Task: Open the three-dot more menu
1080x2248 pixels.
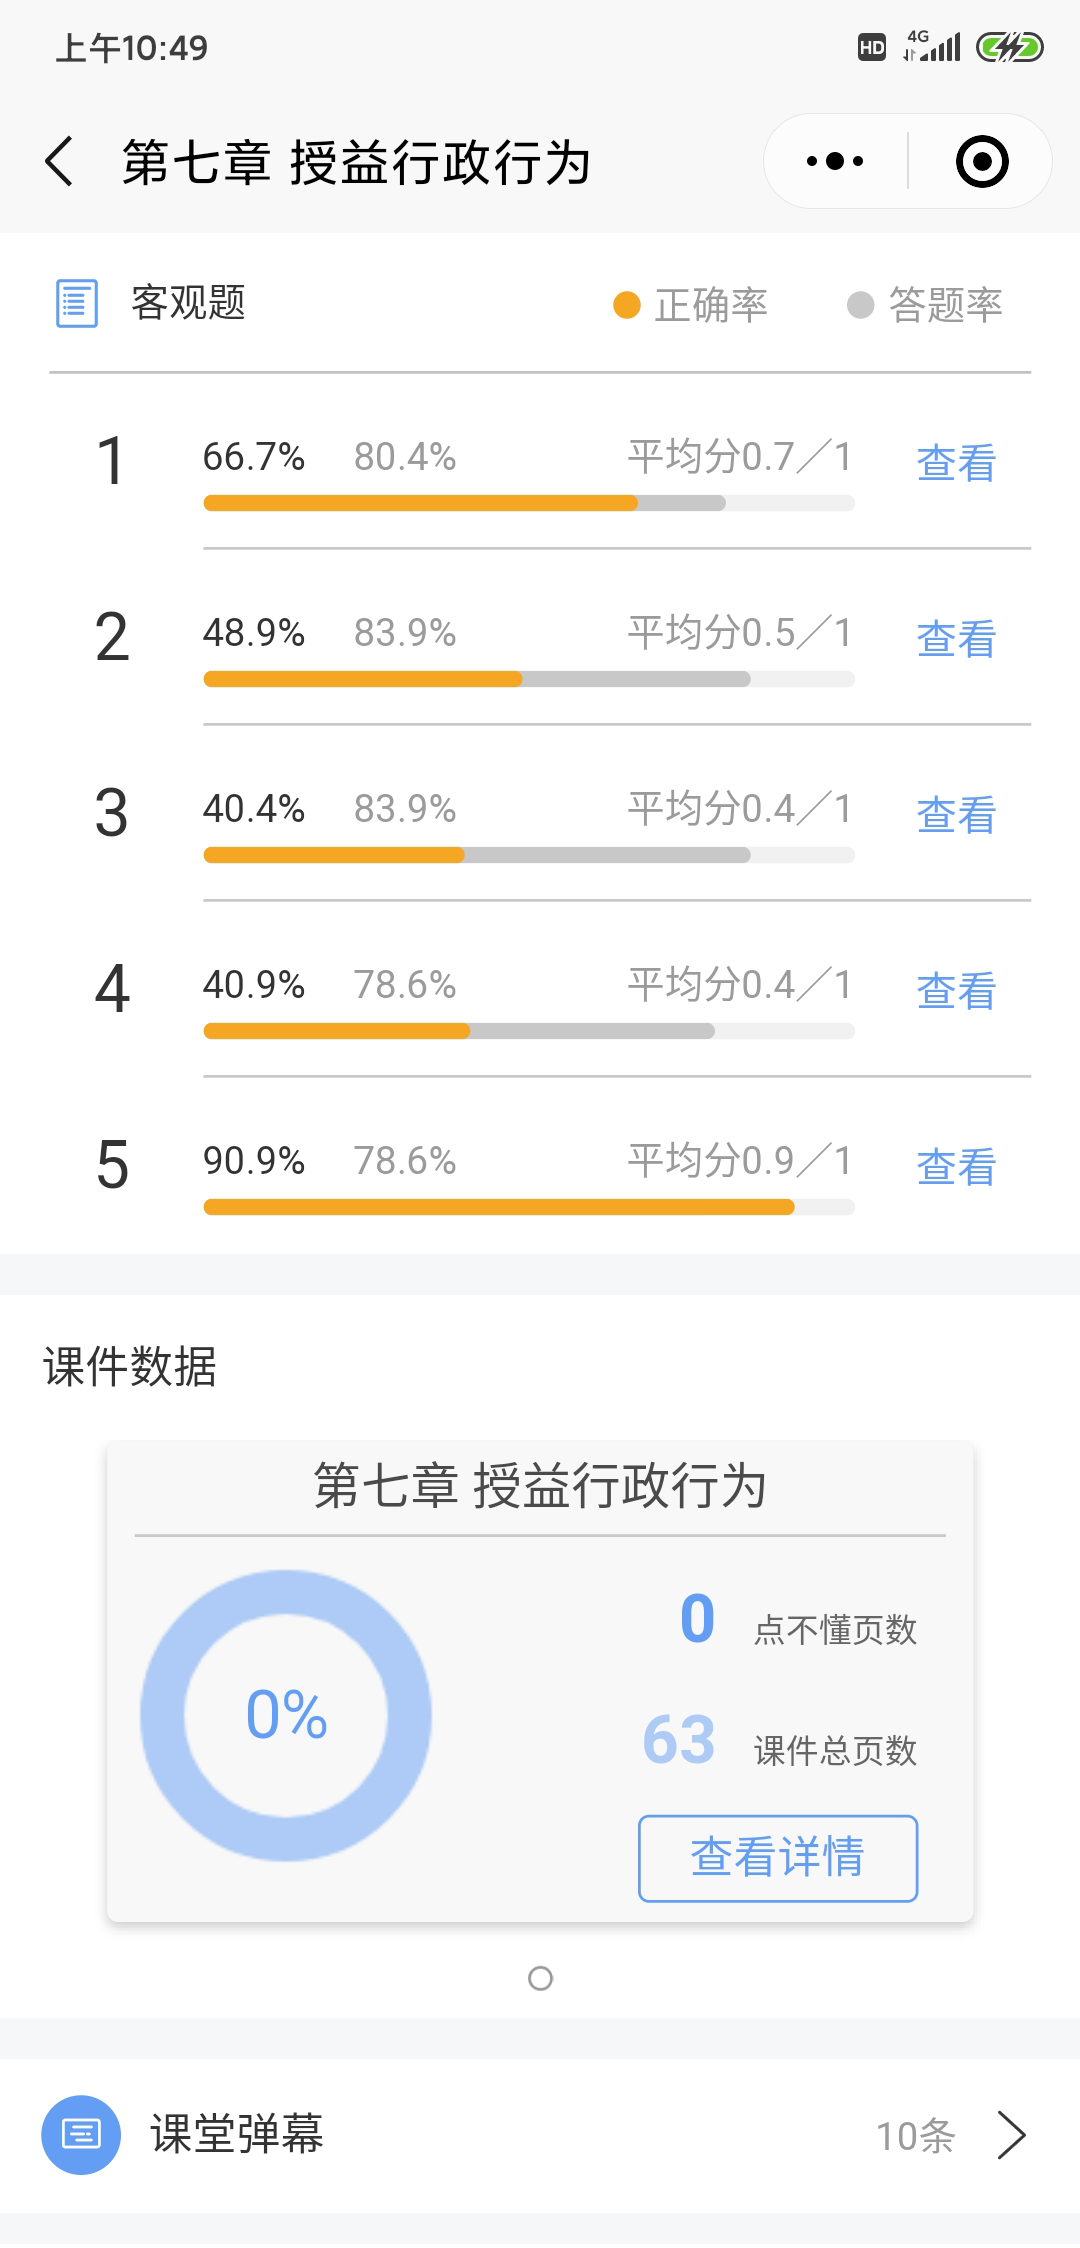Action: point(835,161)
